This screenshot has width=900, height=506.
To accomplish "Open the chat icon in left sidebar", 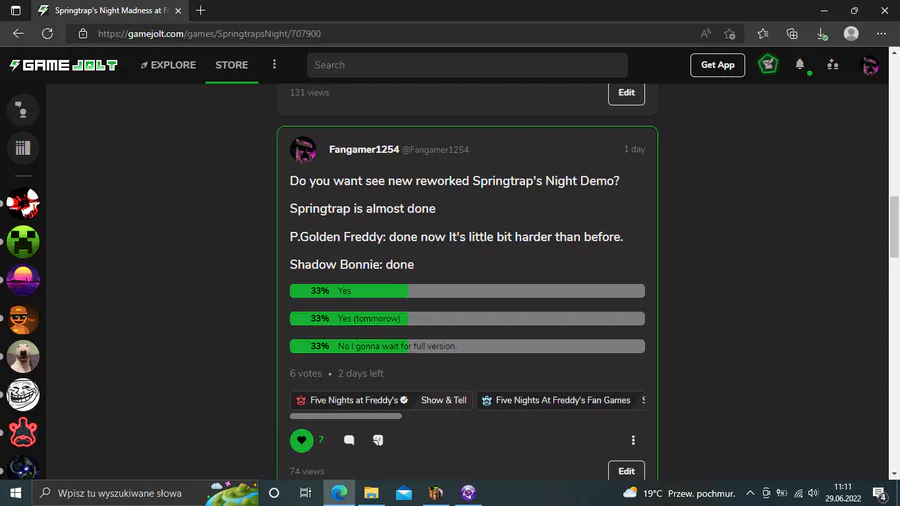I will [x=23, y=110].
